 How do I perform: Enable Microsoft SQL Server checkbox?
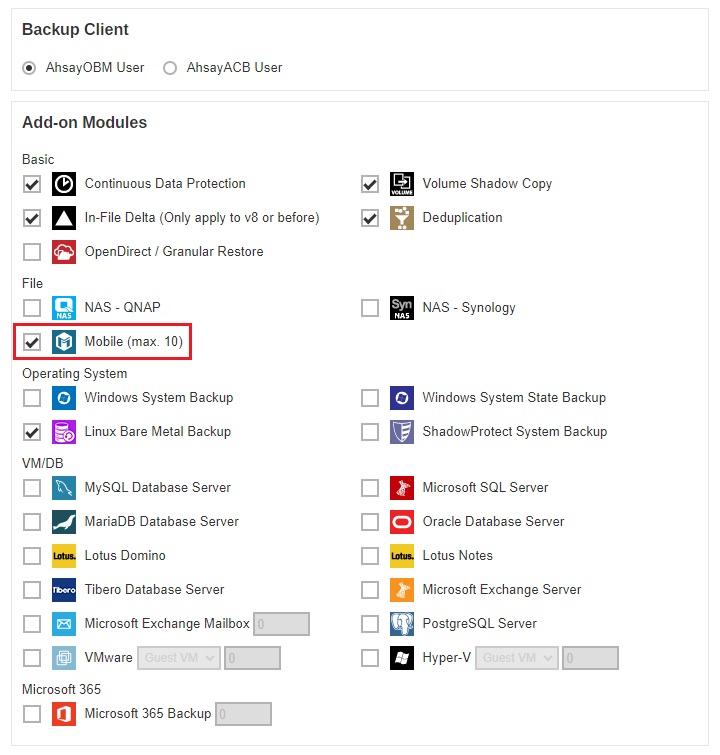click(370, 488)
